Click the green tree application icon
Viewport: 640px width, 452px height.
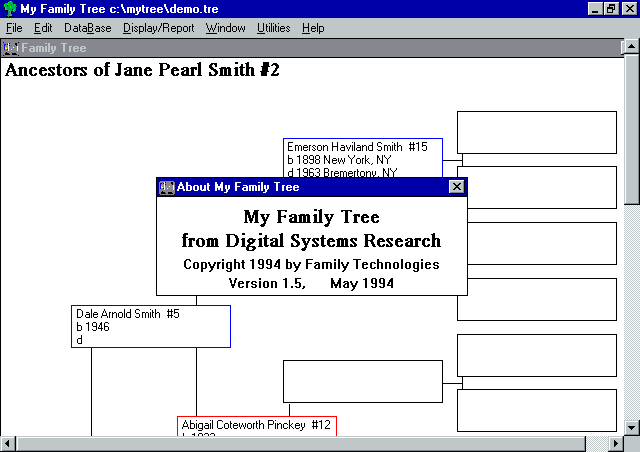click(10, 9)
